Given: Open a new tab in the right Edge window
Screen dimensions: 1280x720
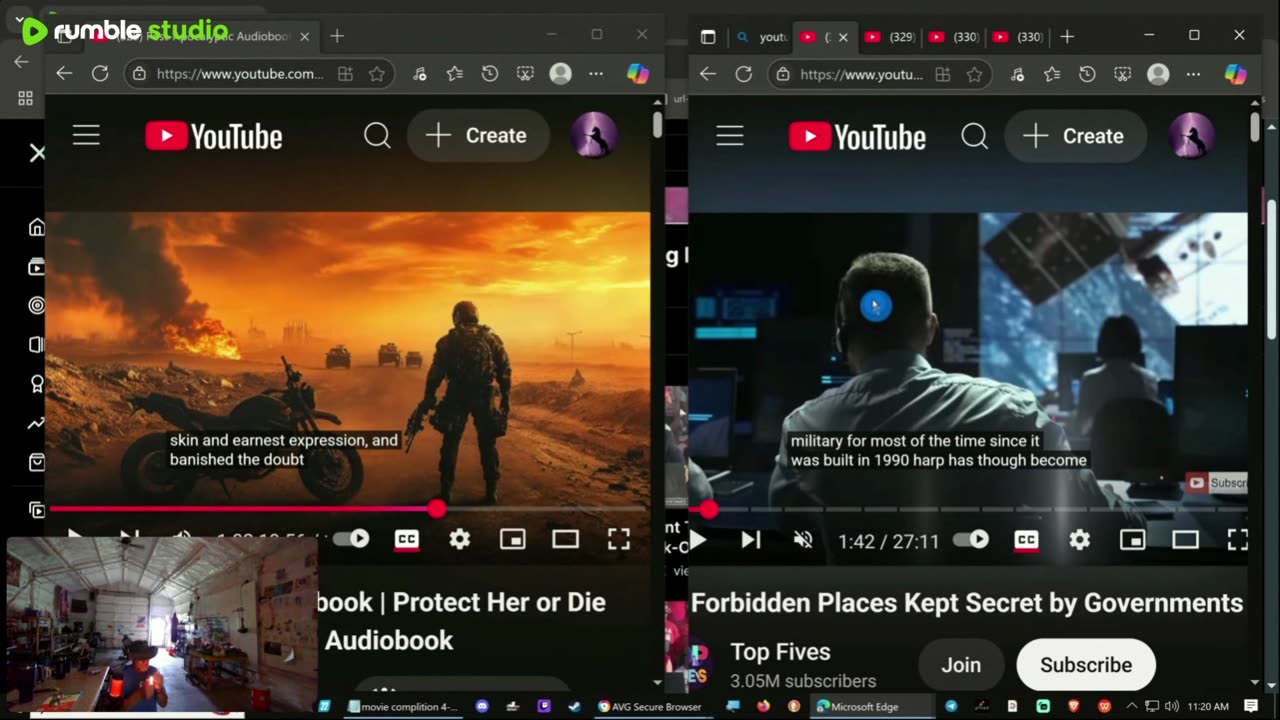Looking at the screenshot, I should [1067, 37].
